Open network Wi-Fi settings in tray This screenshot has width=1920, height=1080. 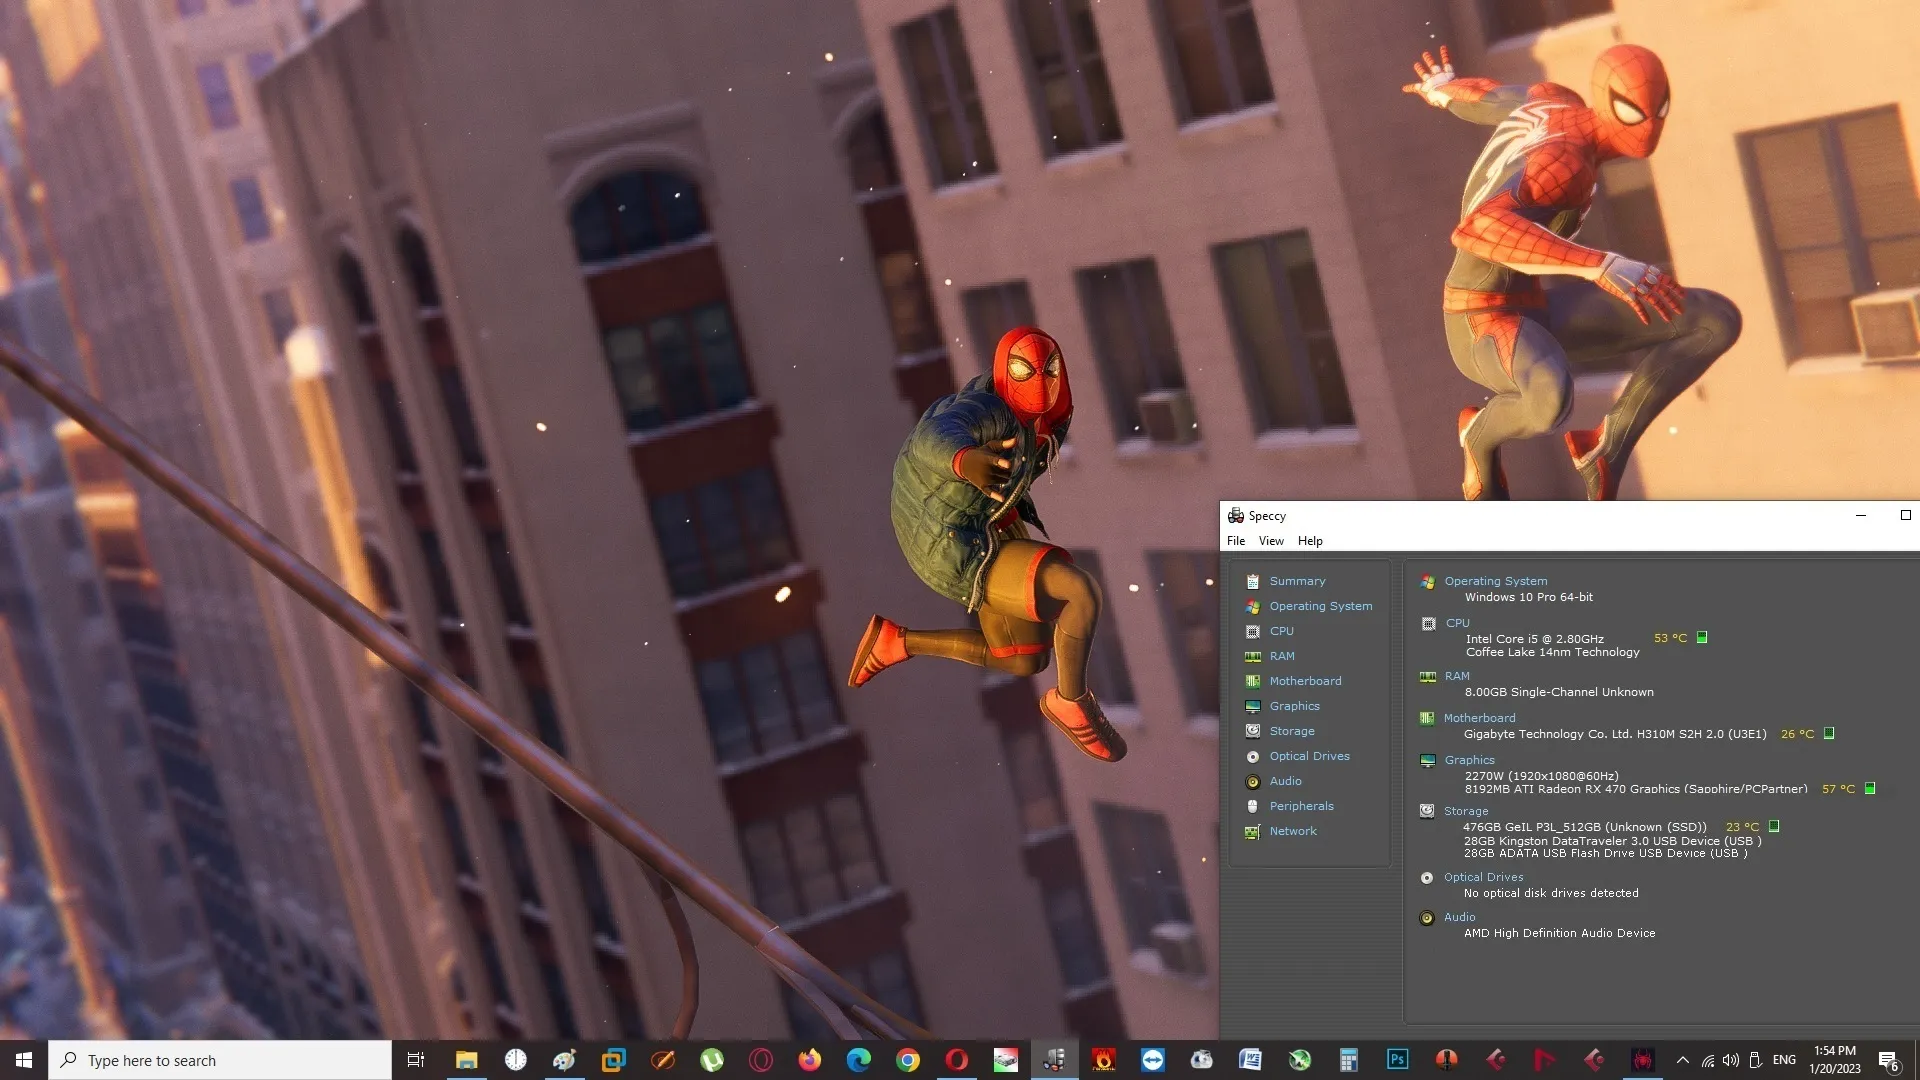1707,1060
